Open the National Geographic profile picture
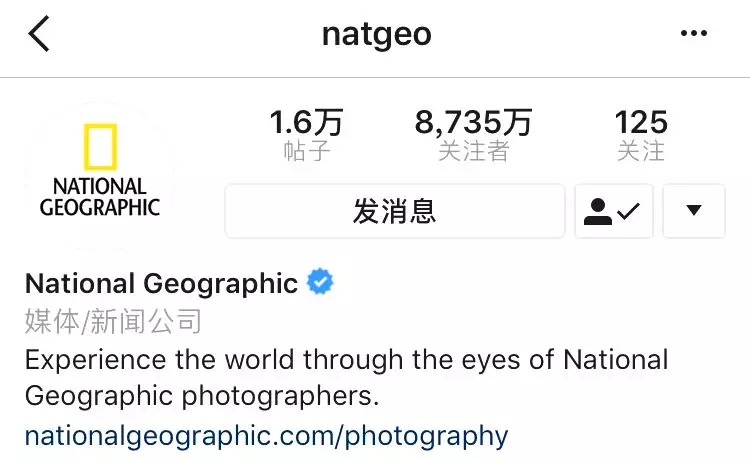 pos(100,176)
